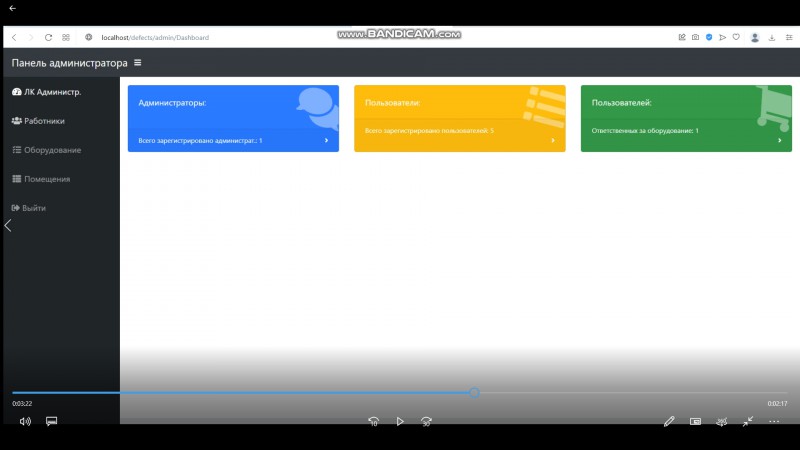Go back in the browser
This screenshot has width=800, height=450.
click(x=14, y=37)
